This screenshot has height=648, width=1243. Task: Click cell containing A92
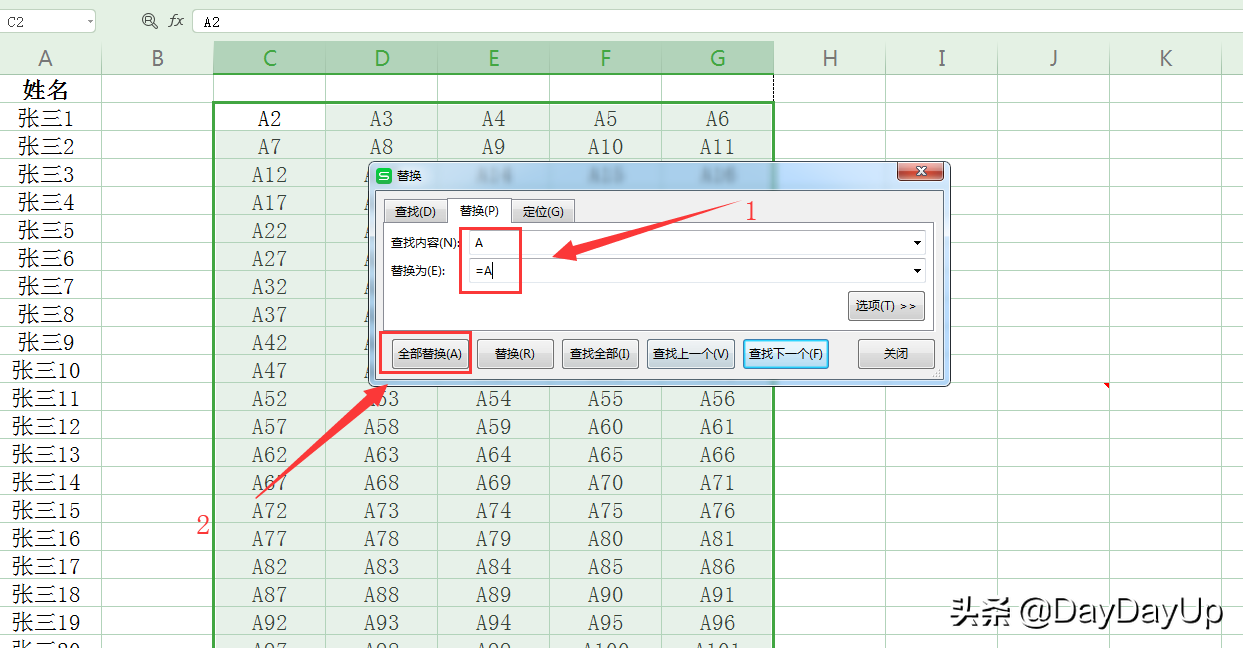click(269, 622)
